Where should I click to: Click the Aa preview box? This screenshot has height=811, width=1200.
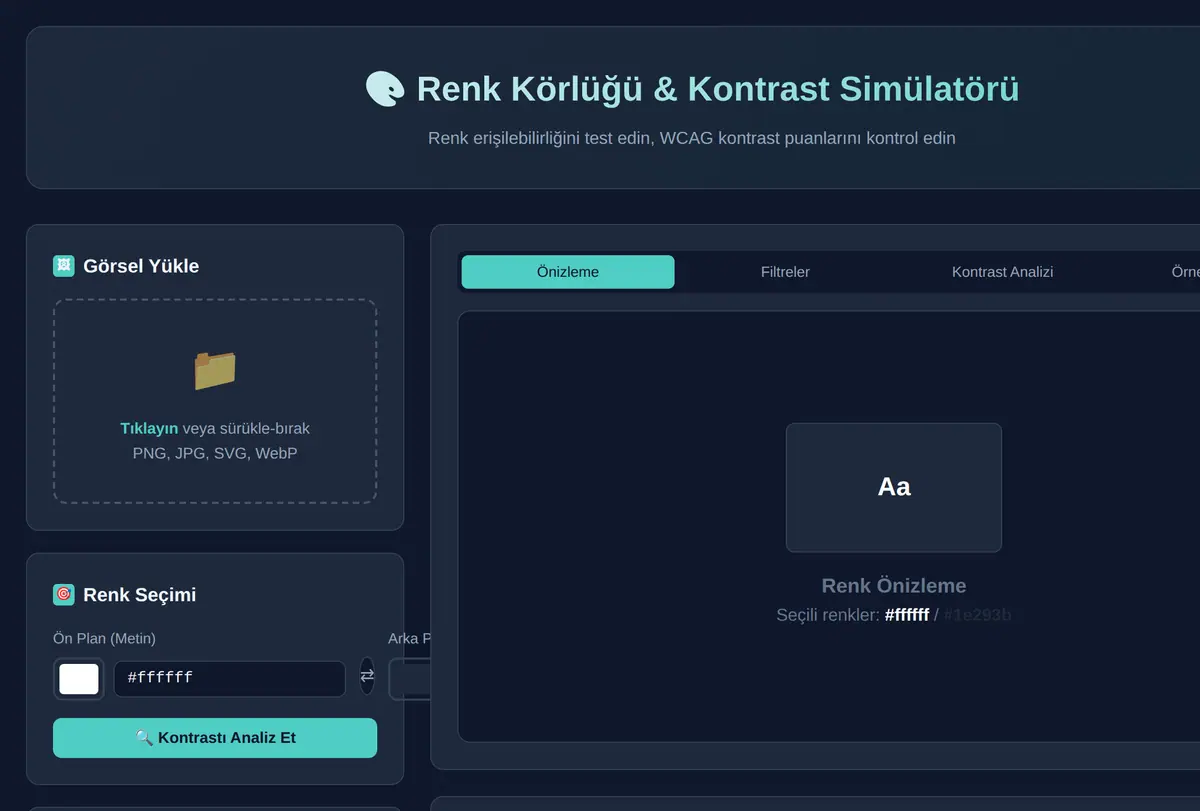coord(894,488)
